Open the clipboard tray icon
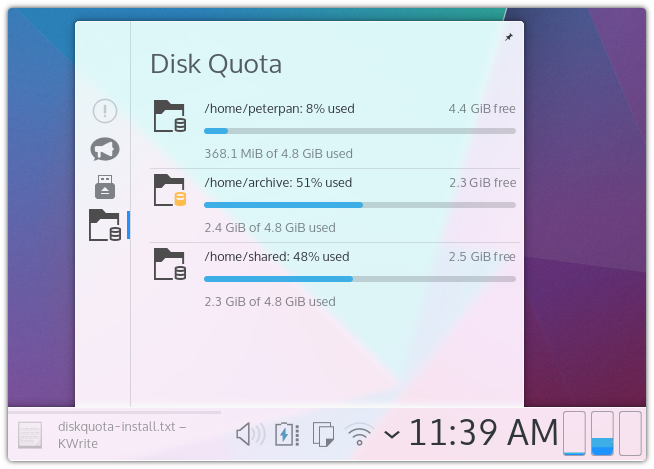This screenshot has height=469, width=654. coord(323,434)
